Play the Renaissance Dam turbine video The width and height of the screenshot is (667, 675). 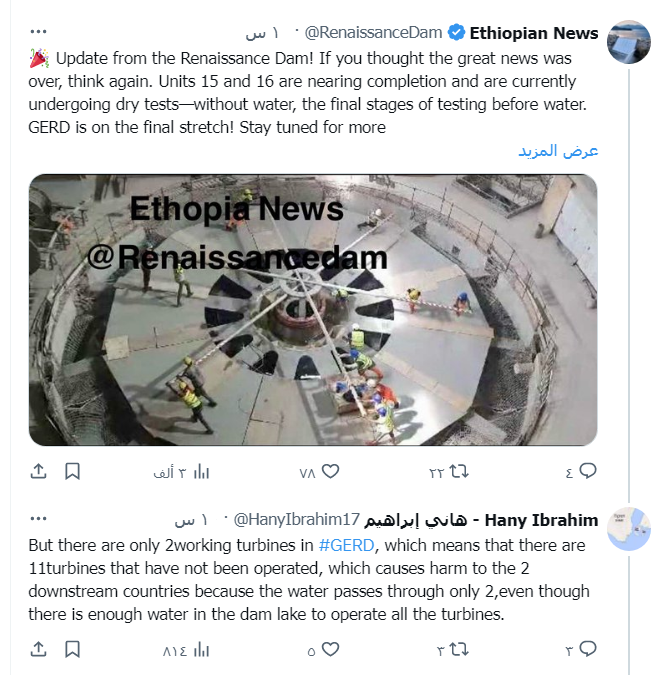(313, 310)
